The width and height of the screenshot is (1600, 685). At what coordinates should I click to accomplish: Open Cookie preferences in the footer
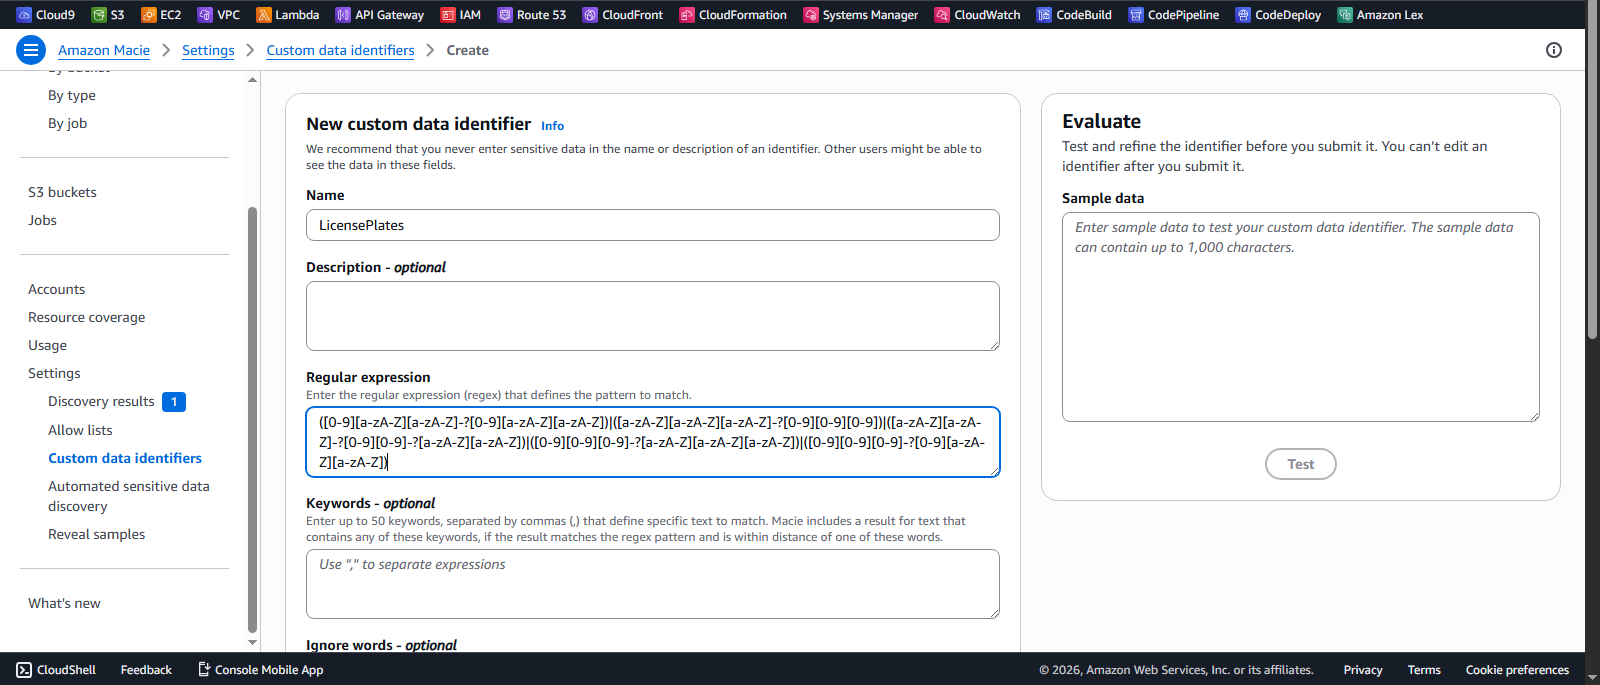[x=1517, y=670]
